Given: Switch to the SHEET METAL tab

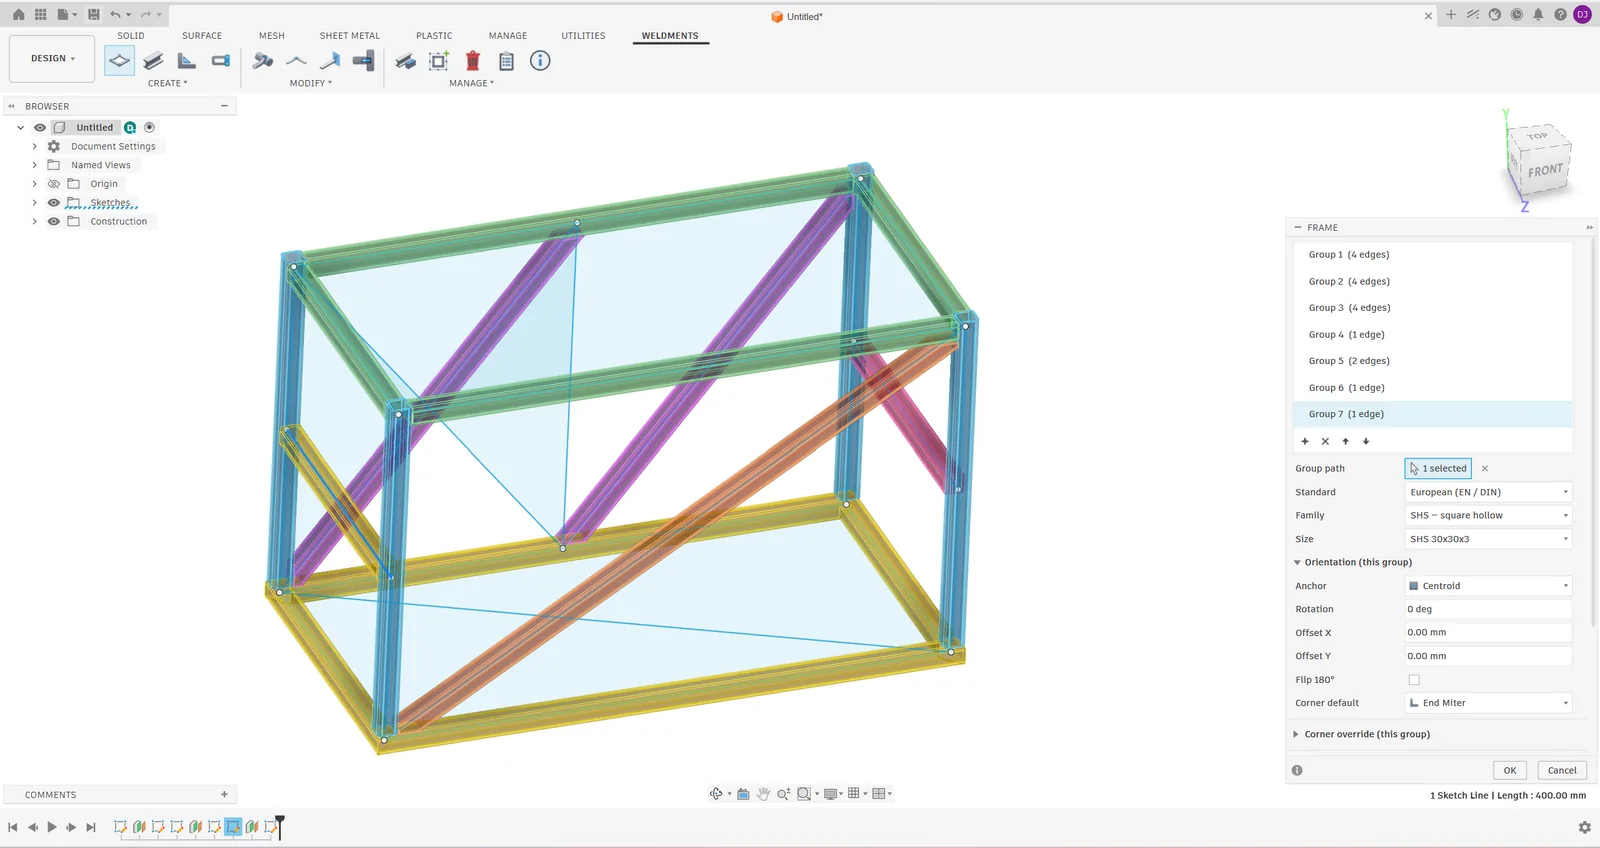Looking at the screenshot, I should (x=349, y=36).
